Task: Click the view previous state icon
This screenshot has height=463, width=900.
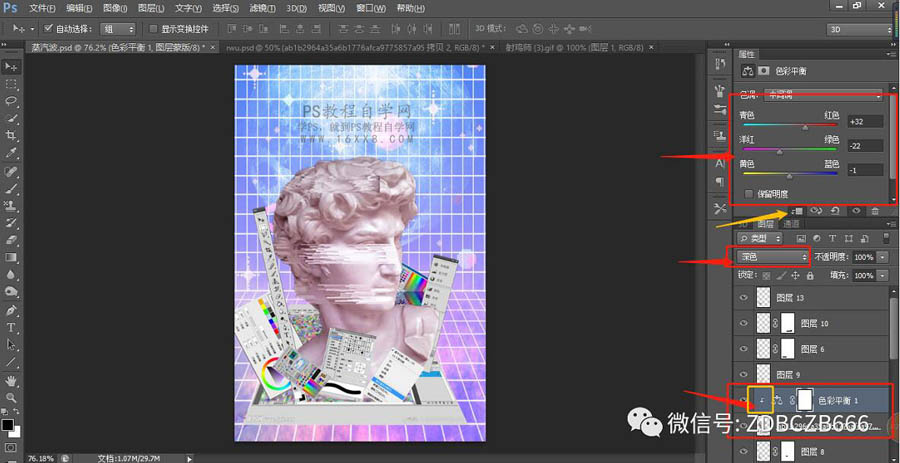Action: pos(817,211)
